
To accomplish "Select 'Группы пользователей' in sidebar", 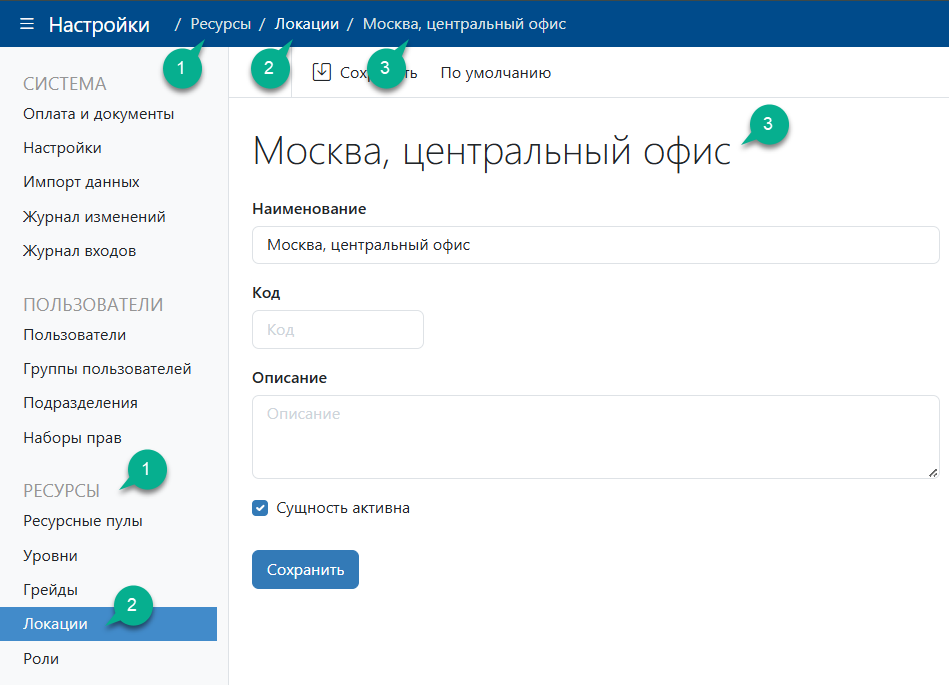I will click(x=107, y=369).
